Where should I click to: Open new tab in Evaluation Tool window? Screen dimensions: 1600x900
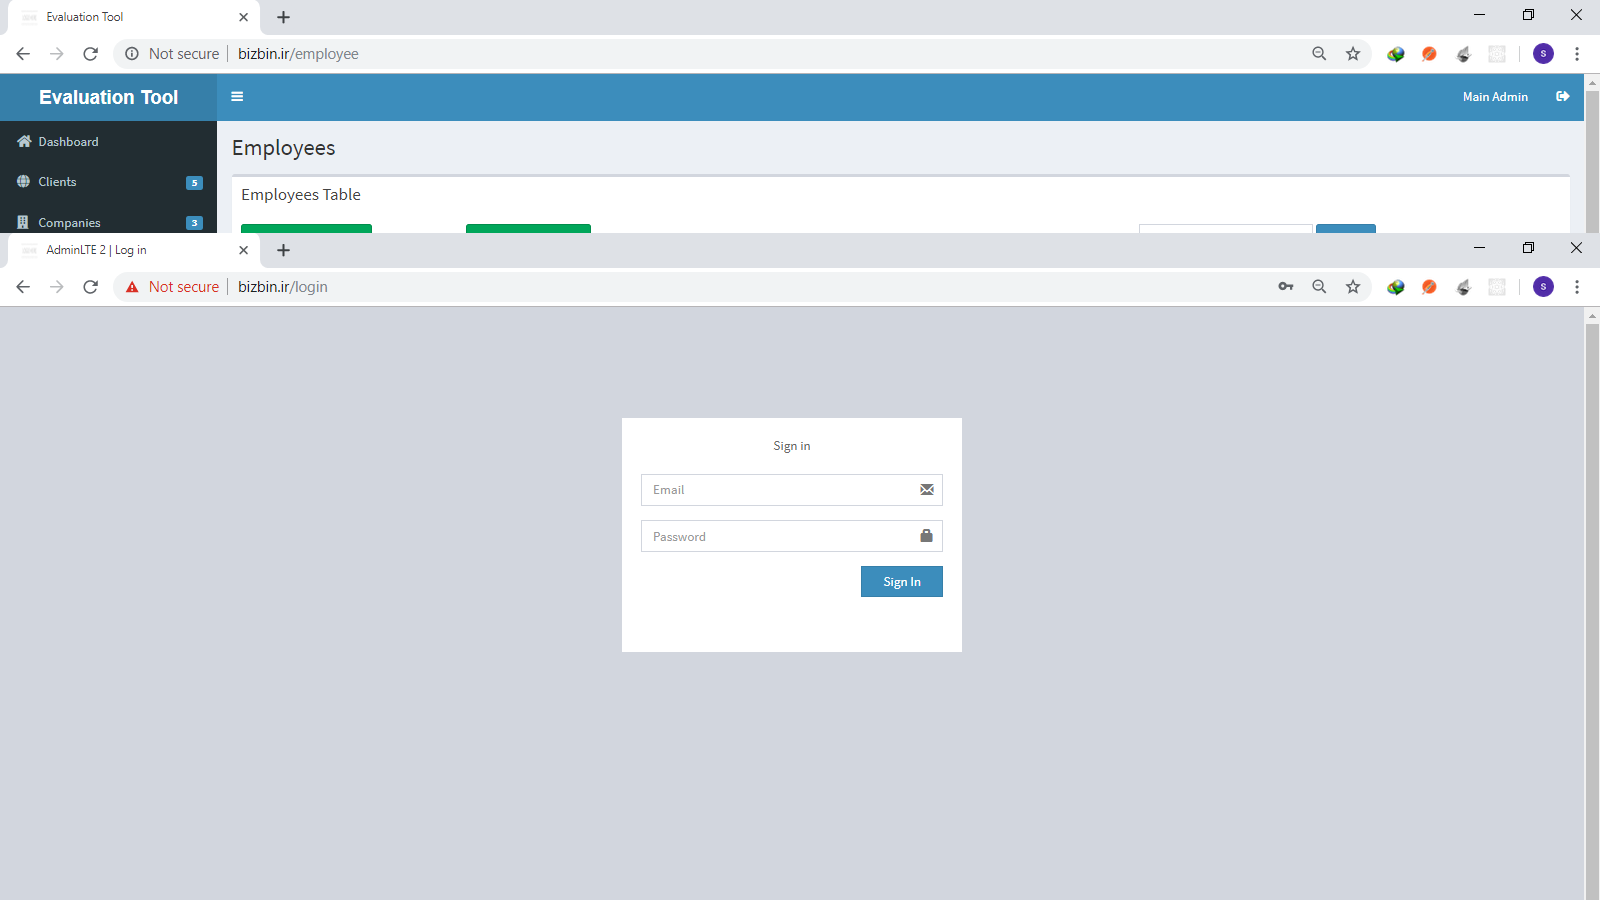tap(283, 17)
